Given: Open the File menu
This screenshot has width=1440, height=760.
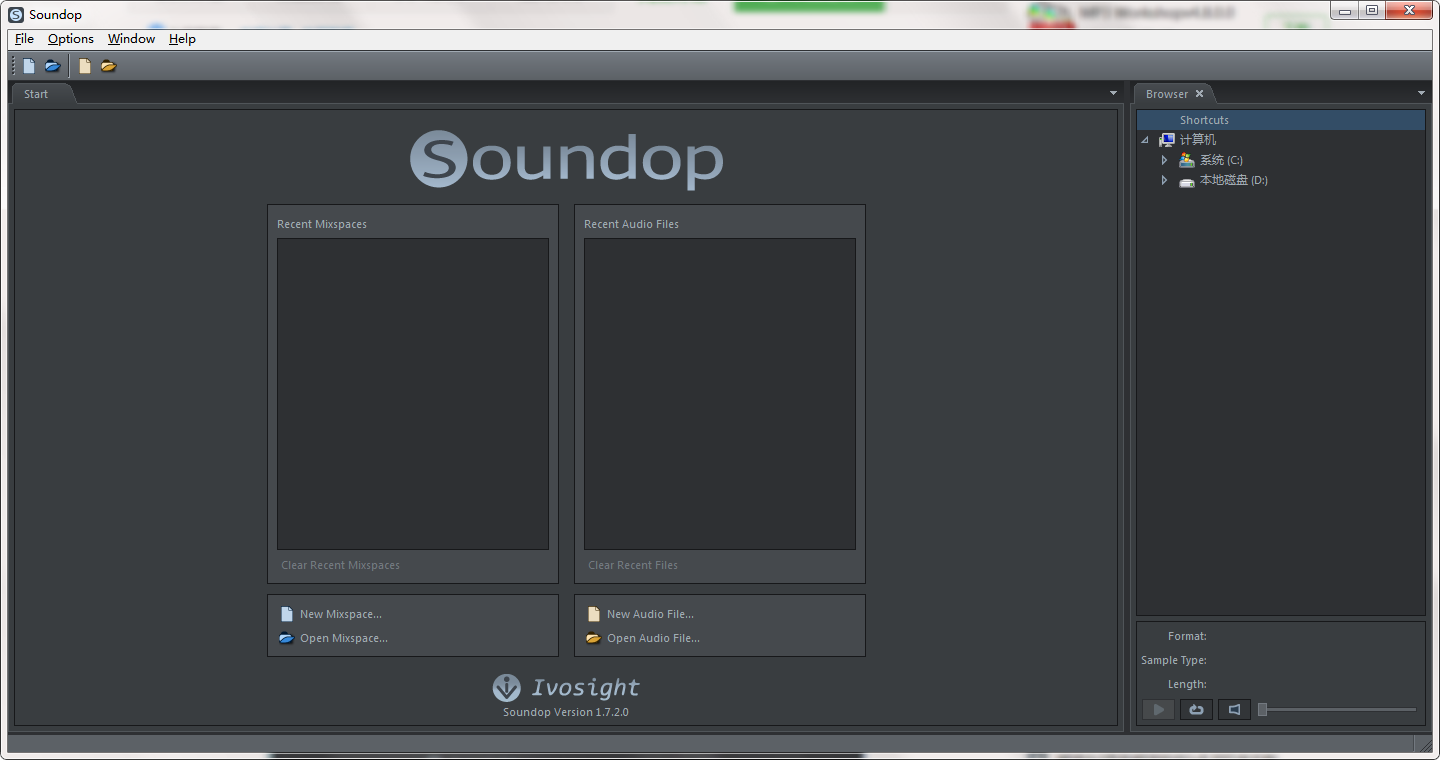Looking at the screenshot, I should click(24, 39).
